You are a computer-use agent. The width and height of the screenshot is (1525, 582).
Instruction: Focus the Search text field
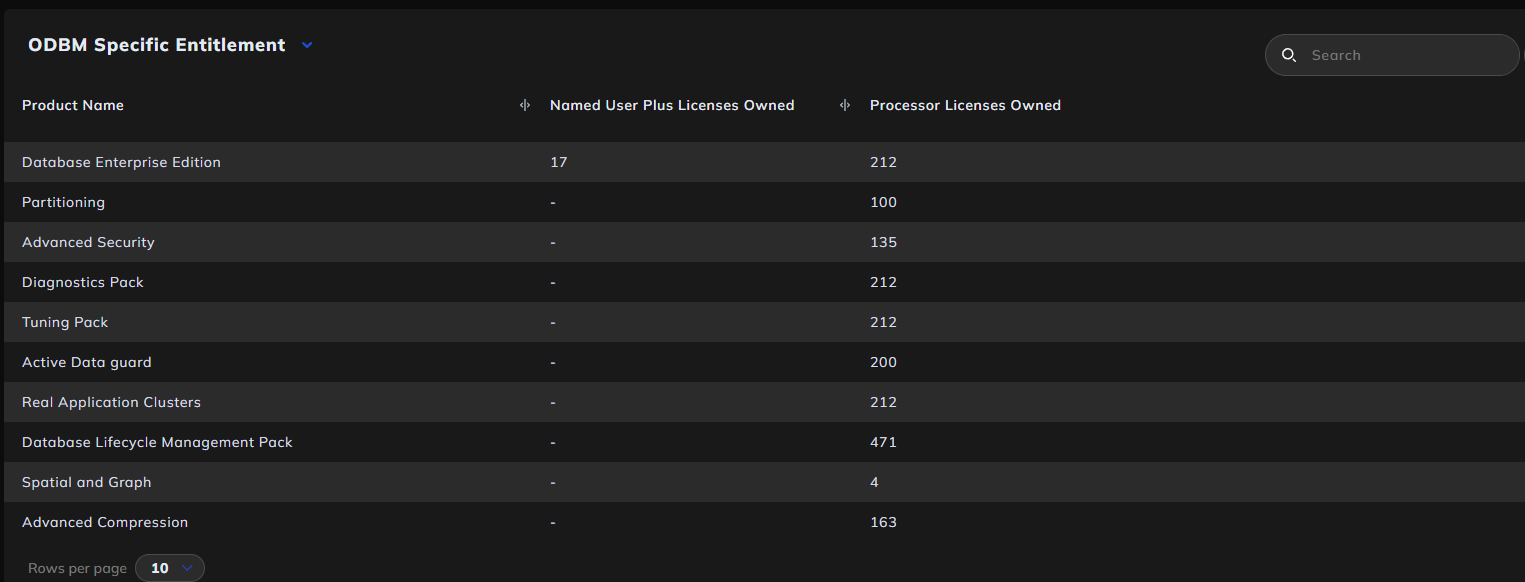tap(1405, 55)
